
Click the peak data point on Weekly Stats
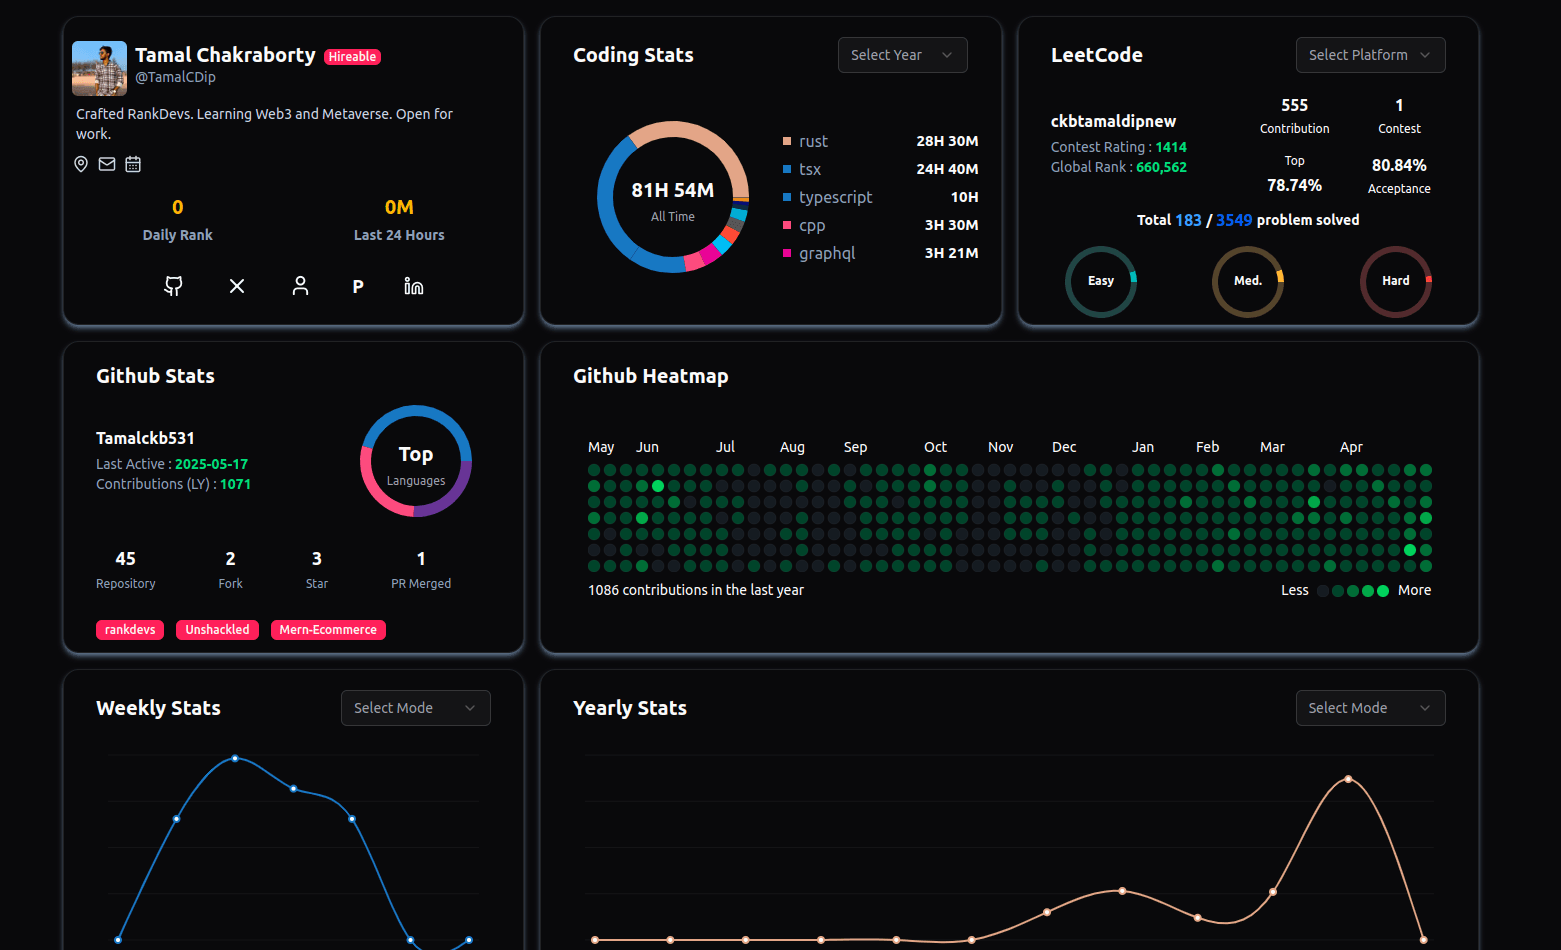pos(235,758)
